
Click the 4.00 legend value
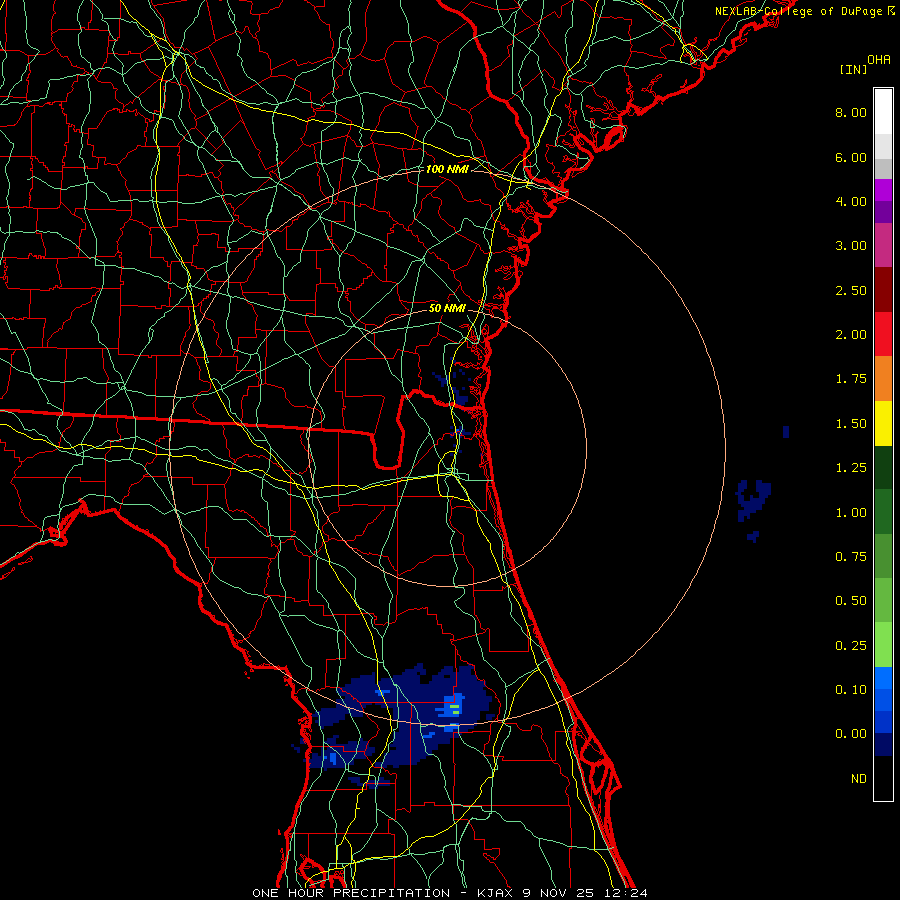pos(851,201)
